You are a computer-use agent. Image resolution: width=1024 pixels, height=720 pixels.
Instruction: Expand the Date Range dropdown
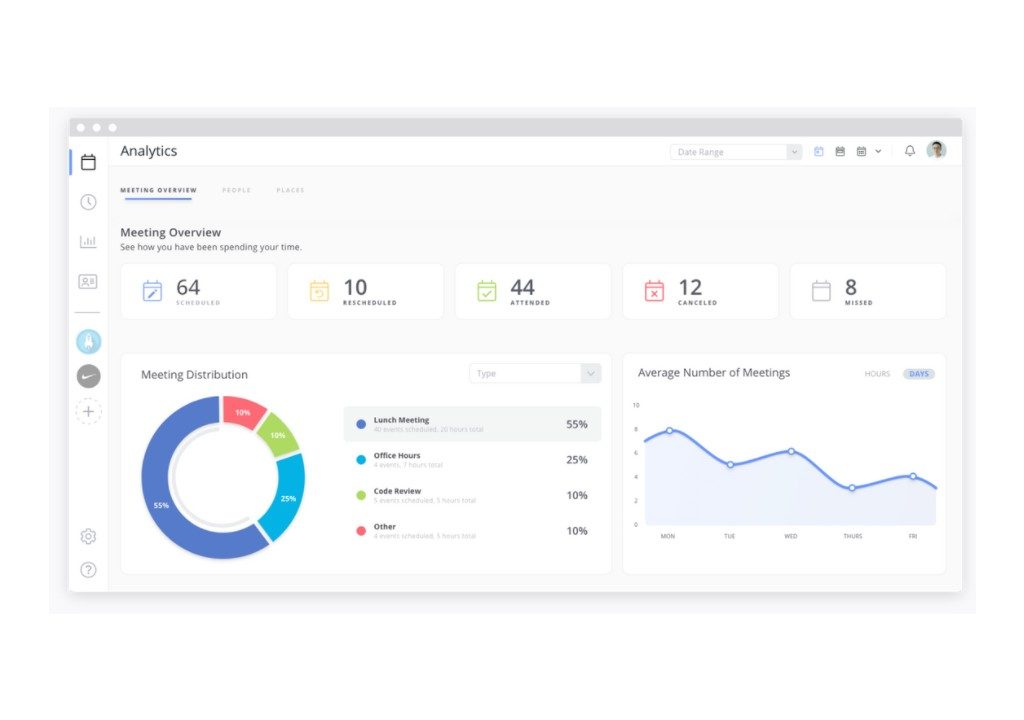click(736, 152)
